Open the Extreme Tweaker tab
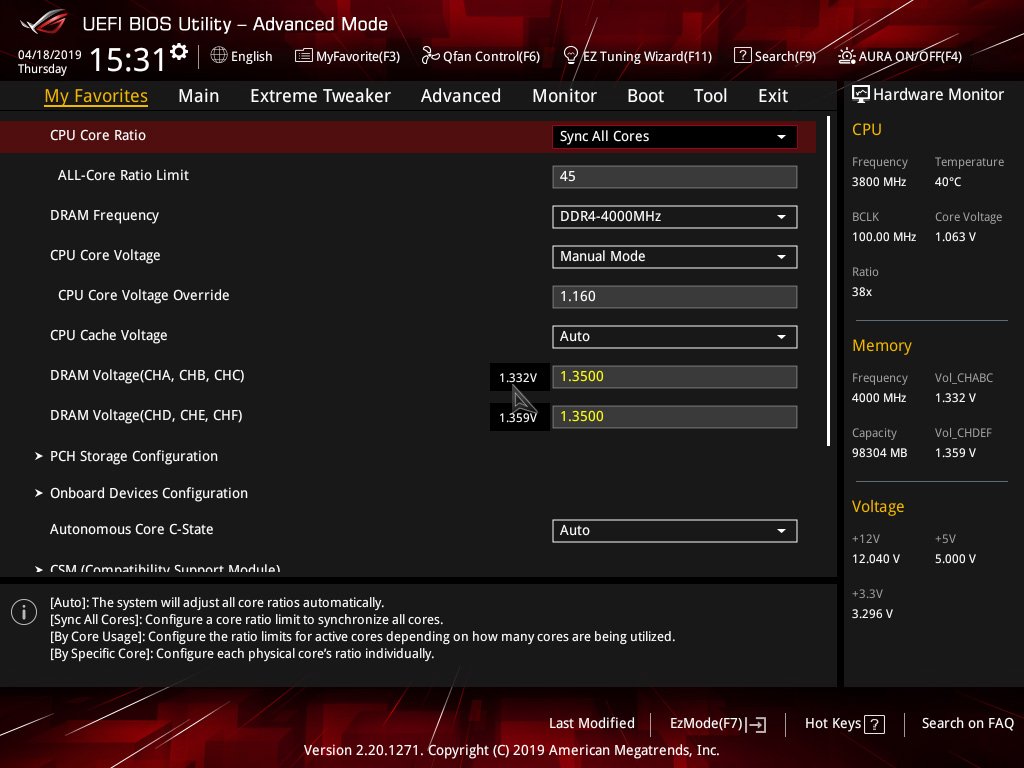Screen dimensions: 1024x768 320,96
